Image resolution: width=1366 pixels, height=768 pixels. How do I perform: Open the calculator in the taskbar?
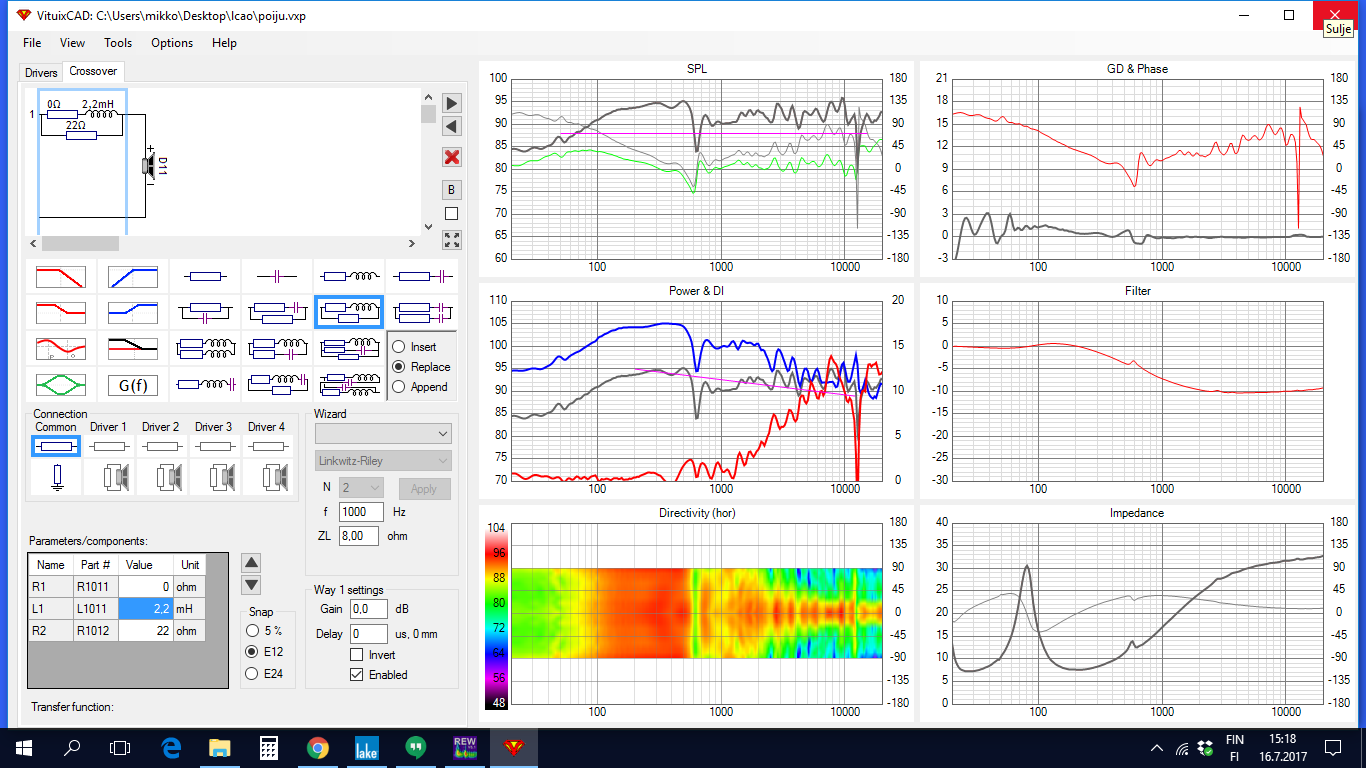[268, 748]
